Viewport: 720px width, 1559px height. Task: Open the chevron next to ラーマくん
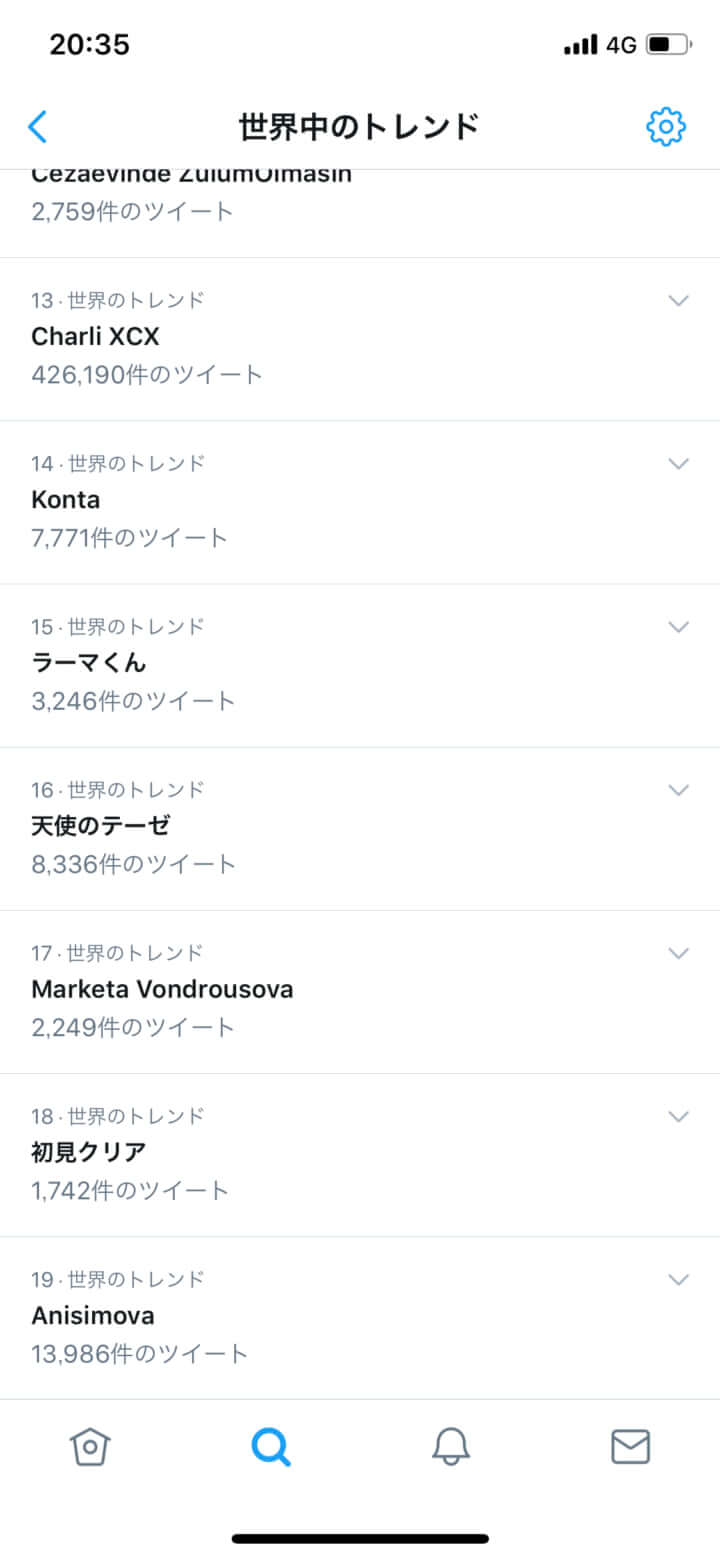[678, 626]
